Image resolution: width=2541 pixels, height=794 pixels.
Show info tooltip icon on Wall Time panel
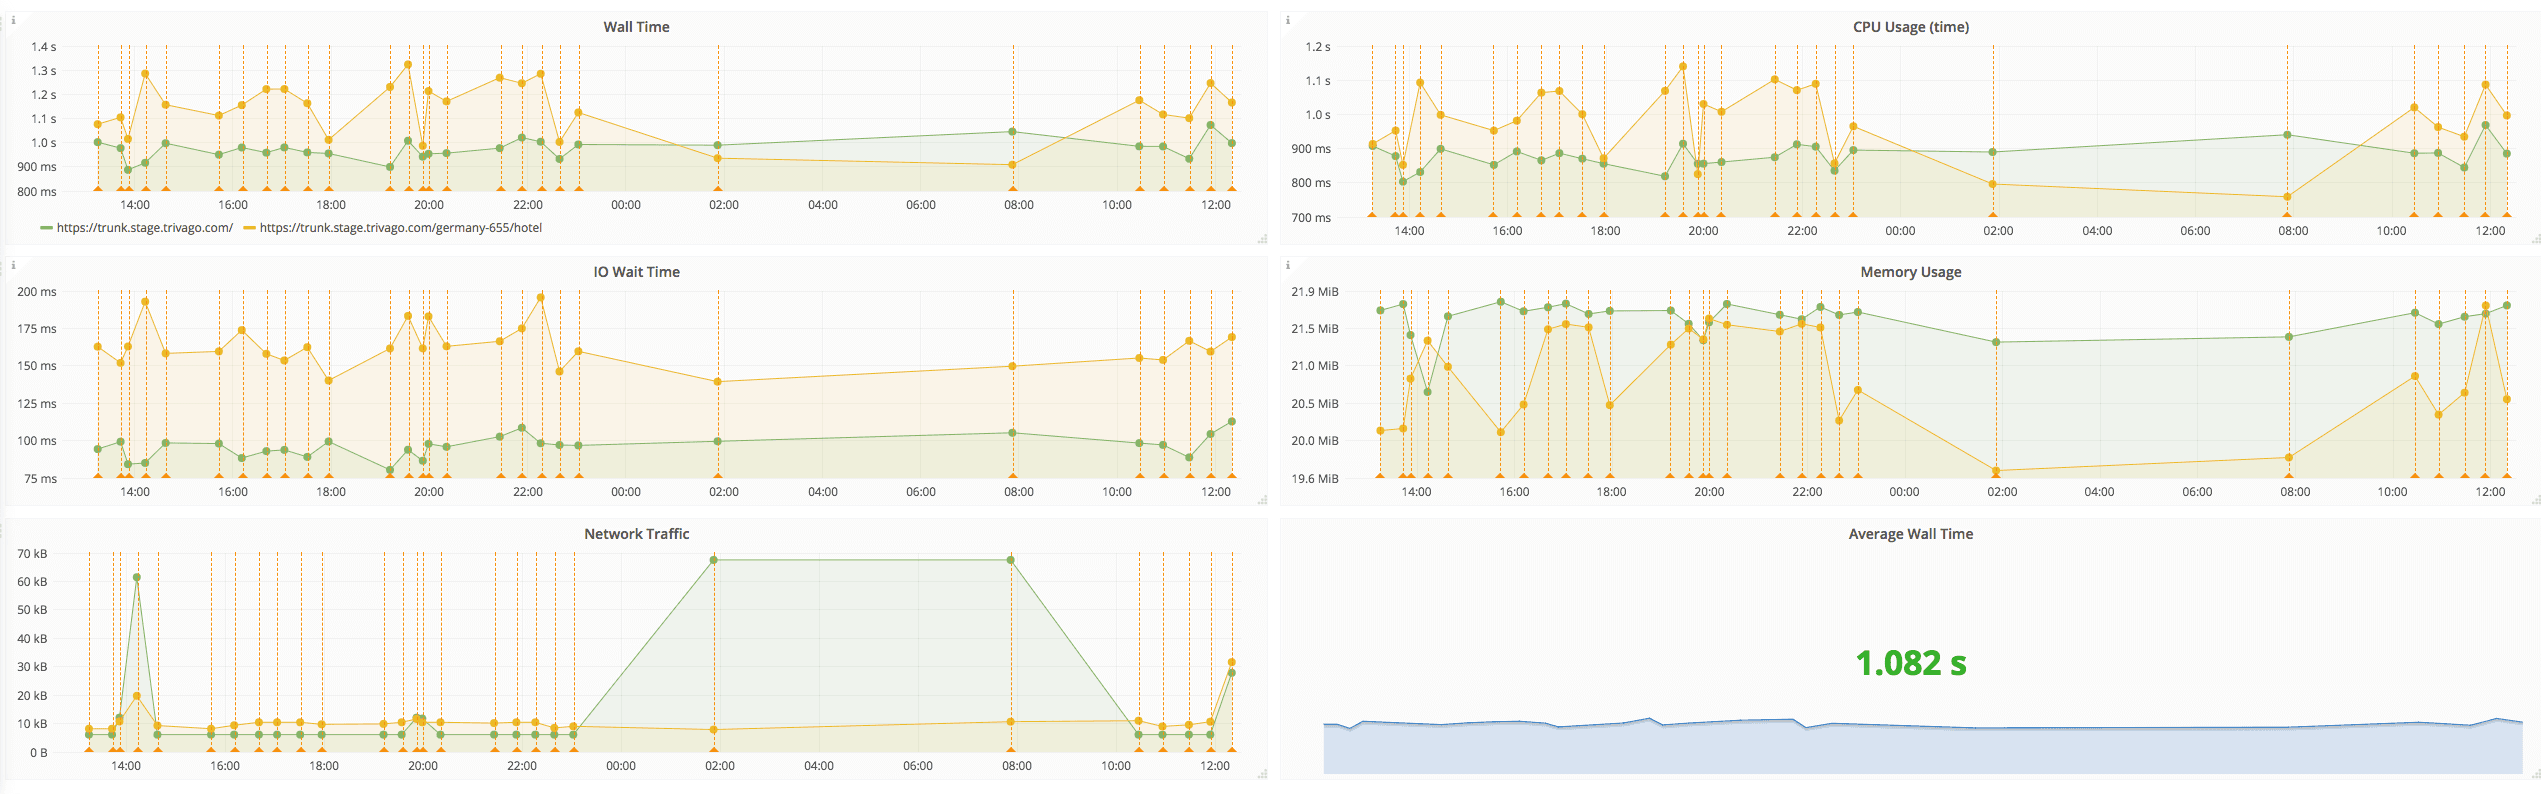13,20
